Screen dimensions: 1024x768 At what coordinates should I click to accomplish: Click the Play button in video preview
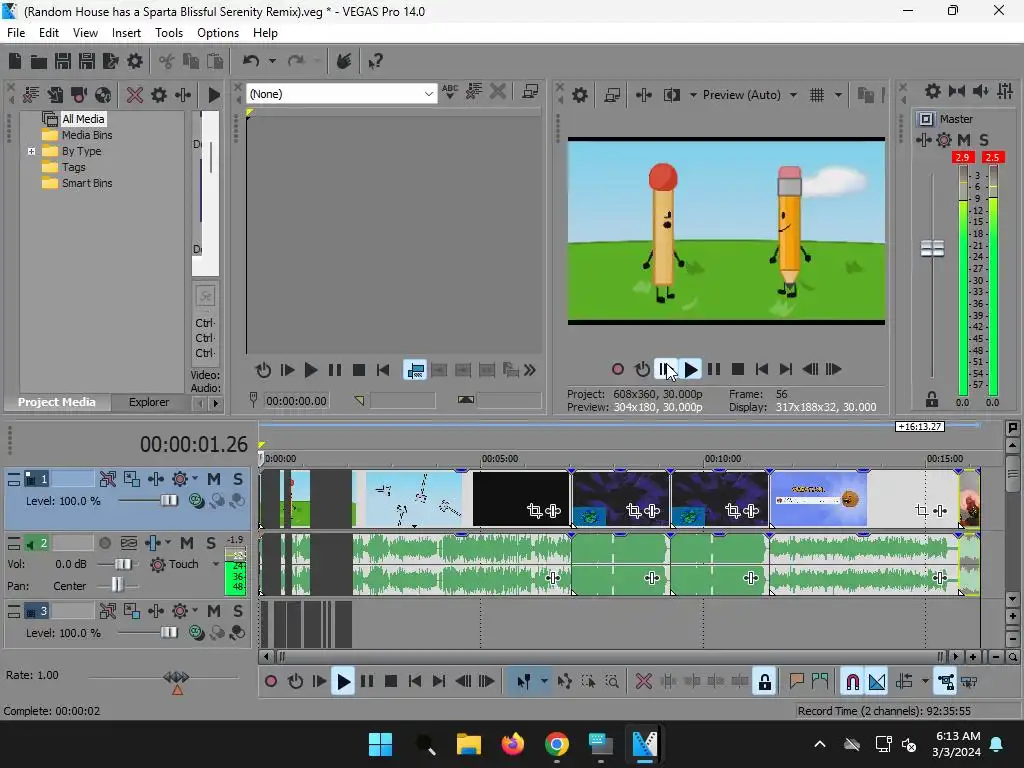690,370
